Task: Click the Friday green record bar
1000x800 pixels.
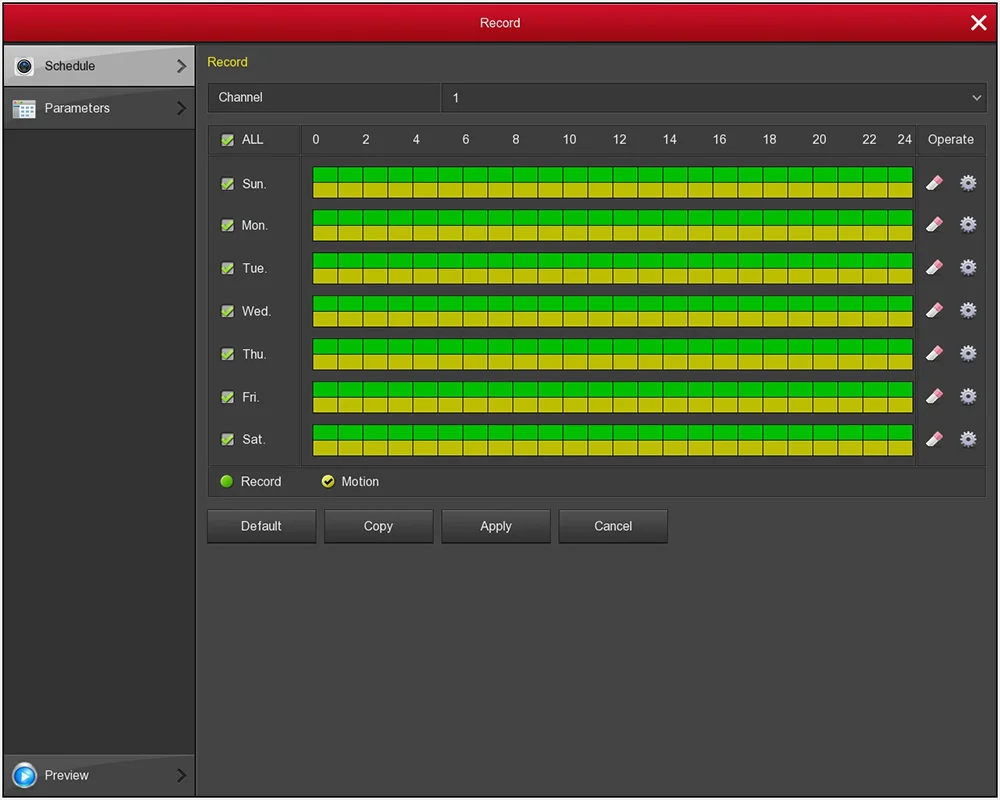Action: (612, 389)
